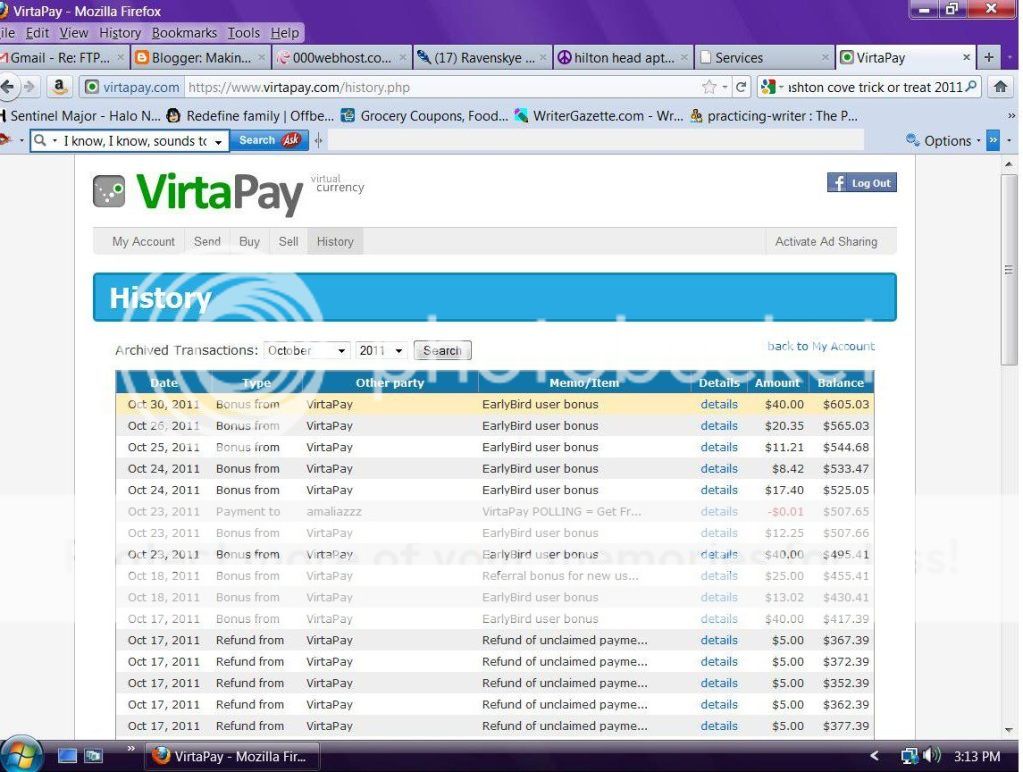
Task: Click the network icon in system tray
Action: pyautogui.click(x=911, y=757)
